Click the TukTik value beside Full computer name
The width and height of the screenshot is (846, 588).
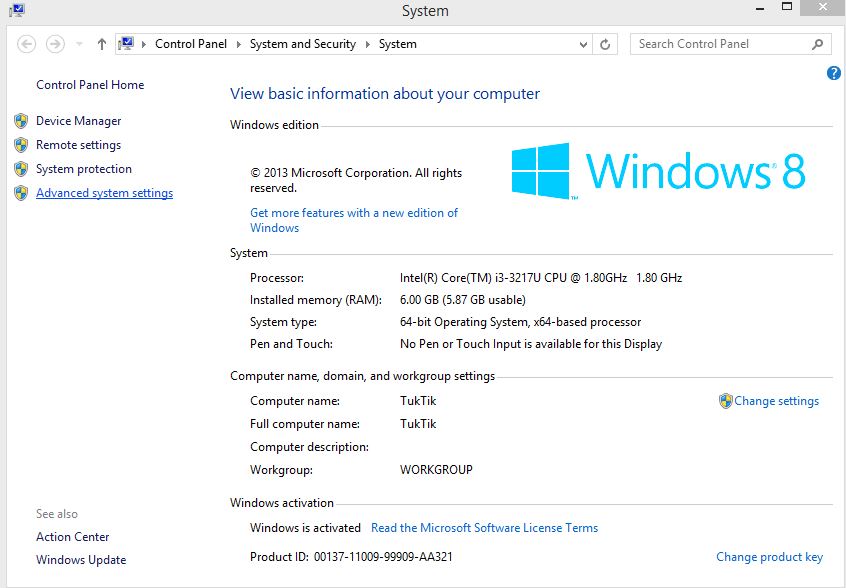418,424
